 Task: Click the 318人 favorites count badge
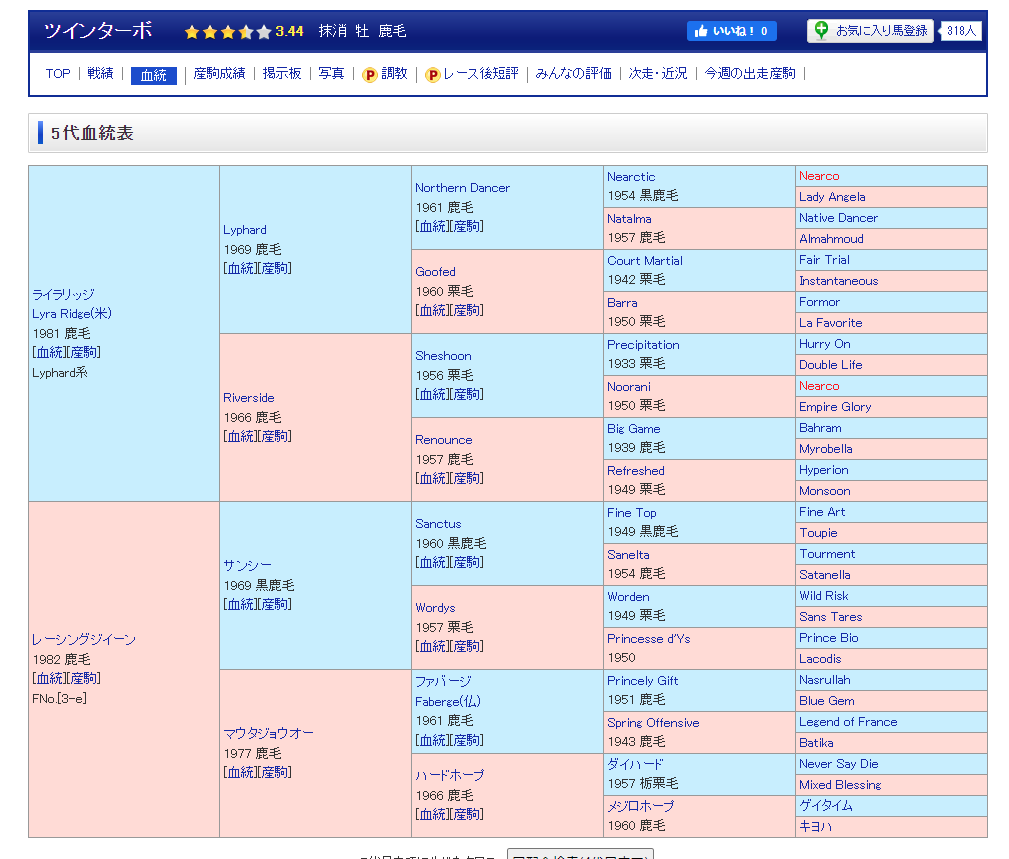(961, 31)
